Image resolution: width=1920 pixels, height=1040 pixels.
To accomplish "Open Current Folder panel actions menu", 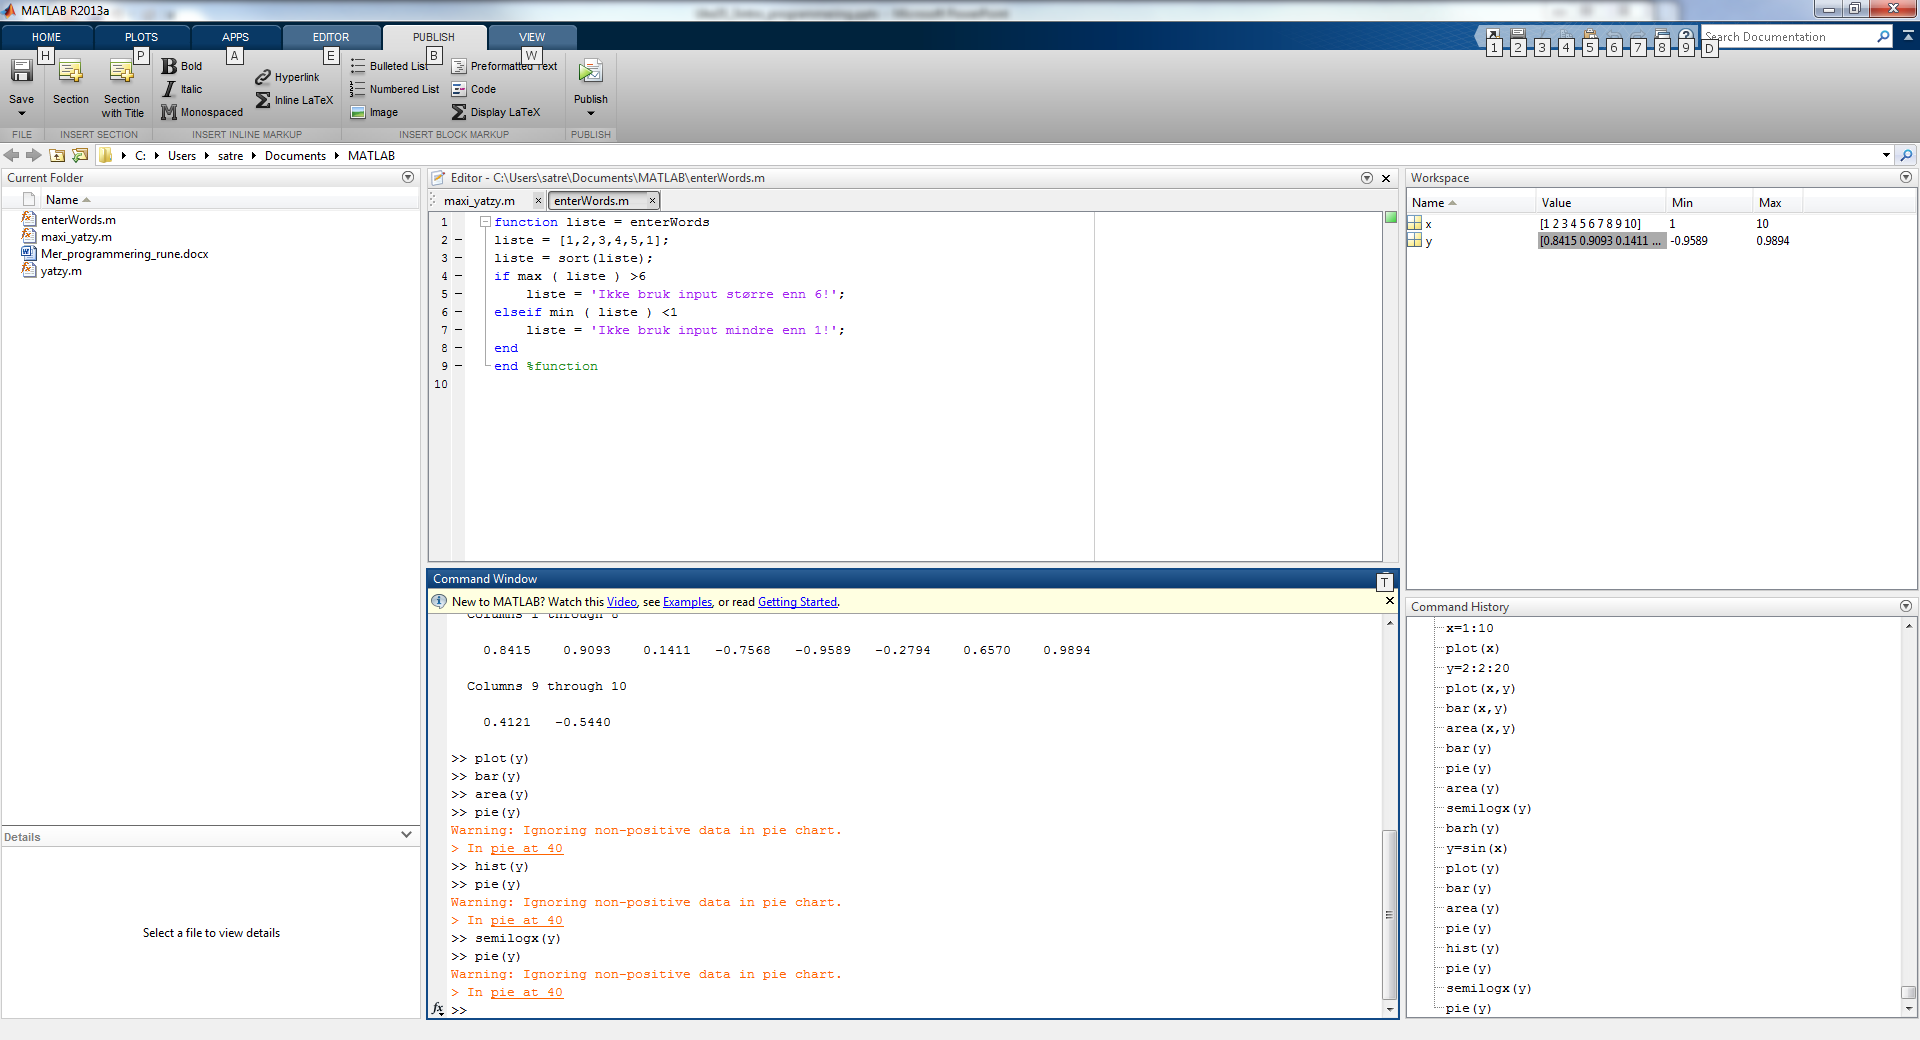I will pyautogui.click(x=408, y=177).
